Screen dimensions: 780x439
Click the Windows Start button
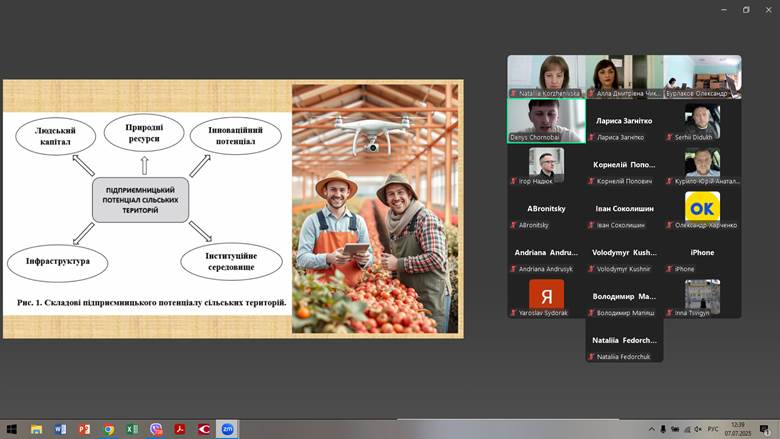click(11, 429)
